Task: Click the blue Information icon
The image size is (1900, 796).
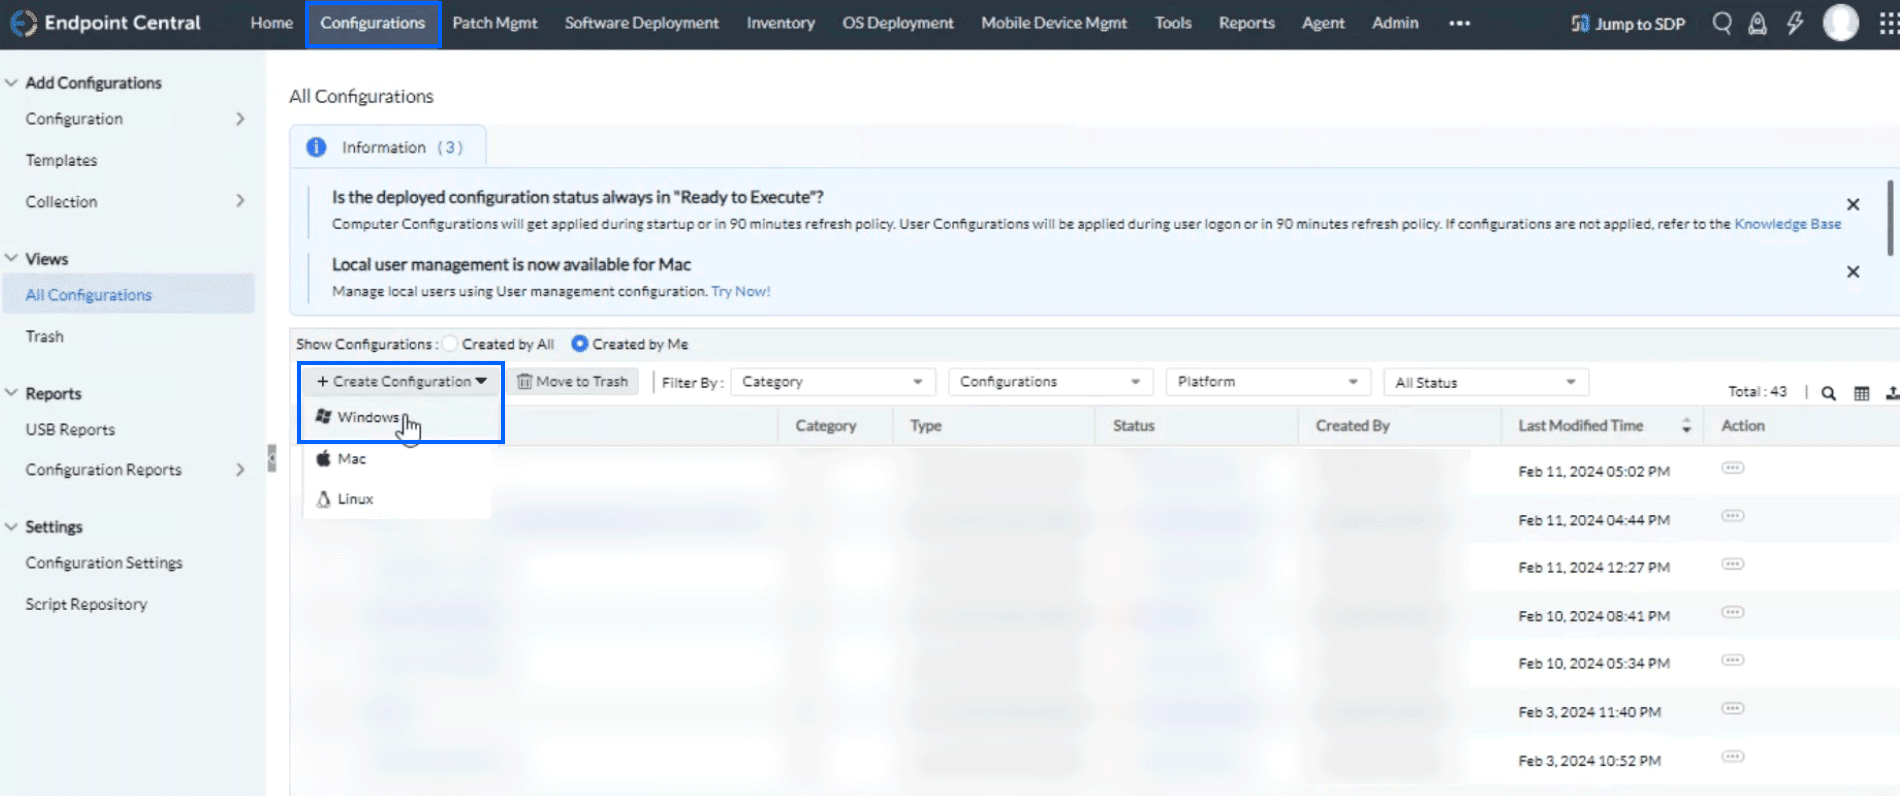Action: click(x=316, y=147)
